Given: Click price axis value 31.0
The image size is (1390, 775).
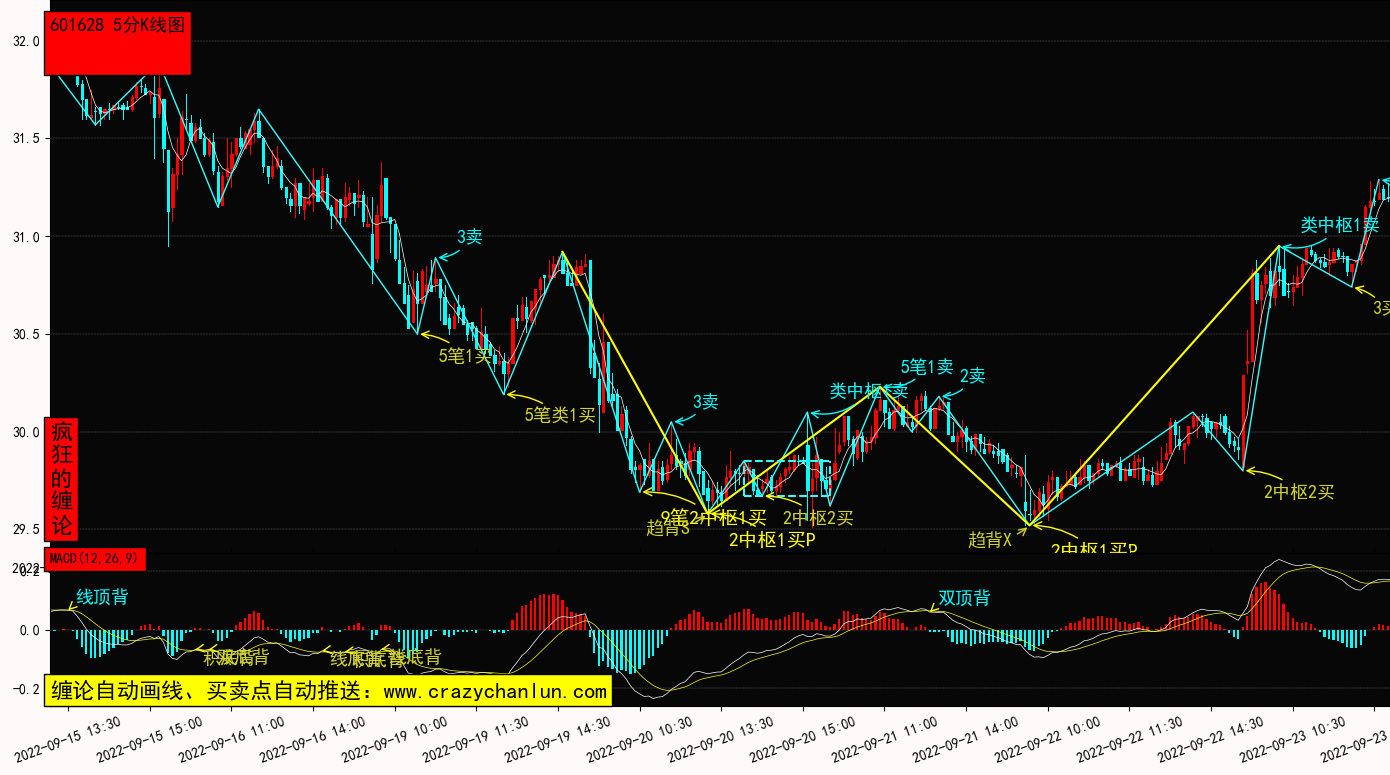Looking at the screenshot, I should pyautogui.click(x=26, y=237).
